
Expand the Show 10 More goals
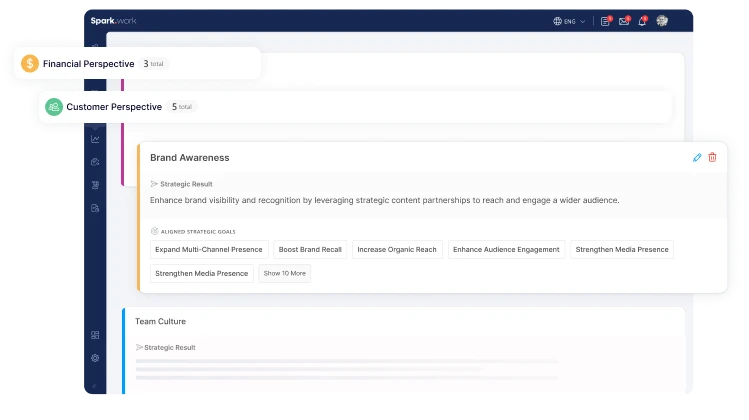click(285, 273)
